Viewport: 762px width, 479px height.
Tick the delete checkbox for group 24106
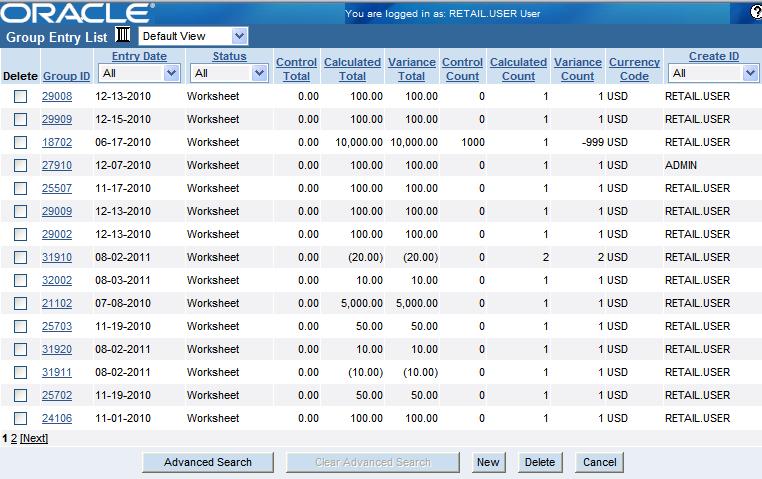[20, 418]
